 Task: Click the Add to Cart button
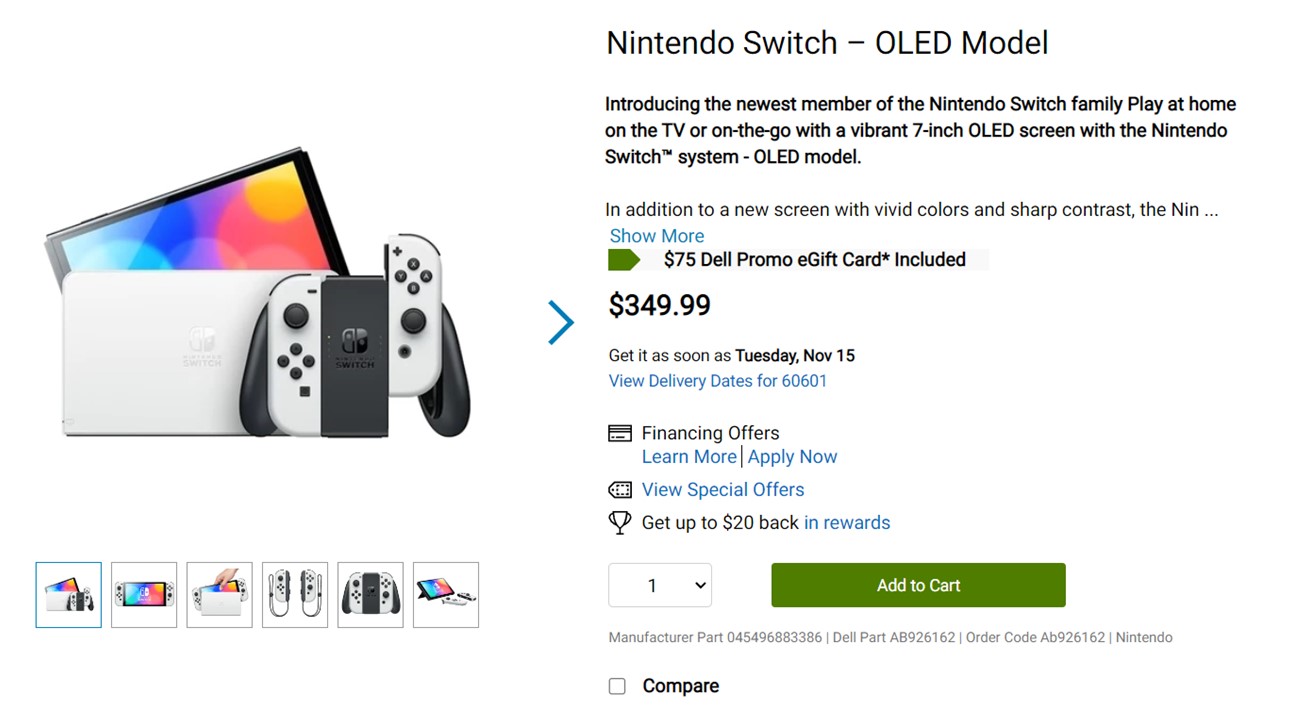(918, 585)
